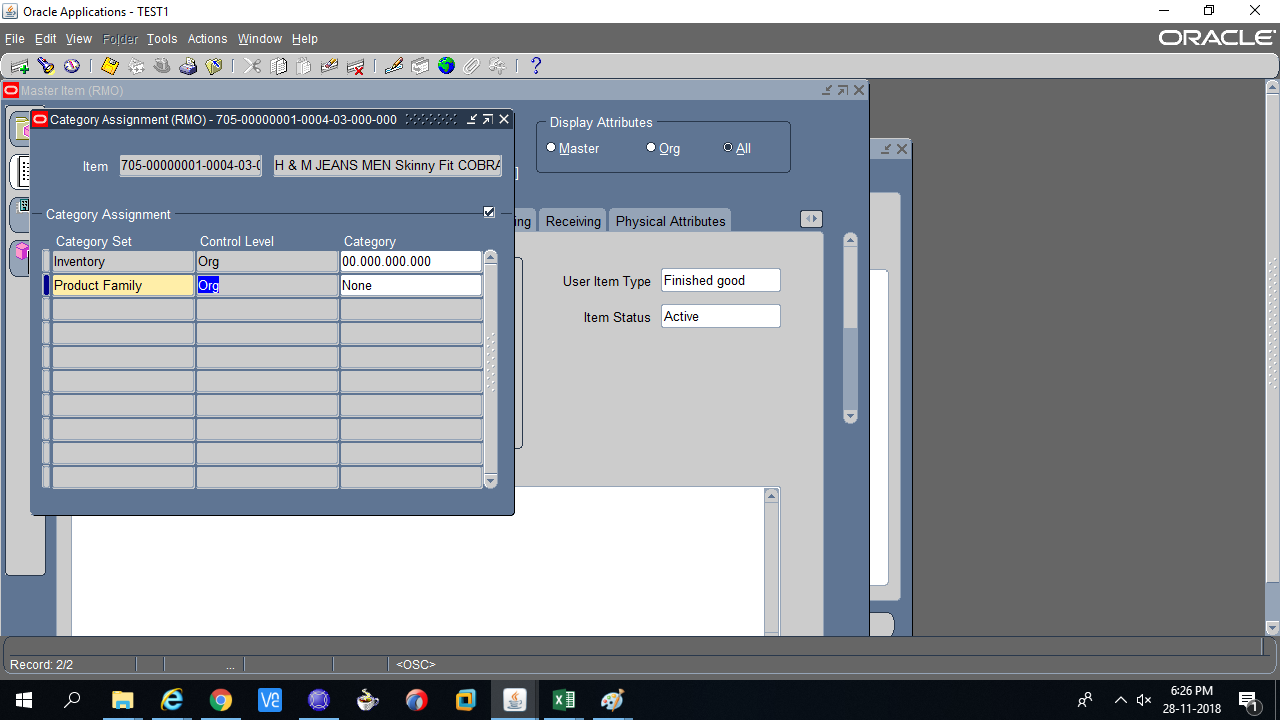Open the Show Navigator compass icon
Image resolution: width=1280 pixels, height=720 pixels.
(x=71, y=65)
